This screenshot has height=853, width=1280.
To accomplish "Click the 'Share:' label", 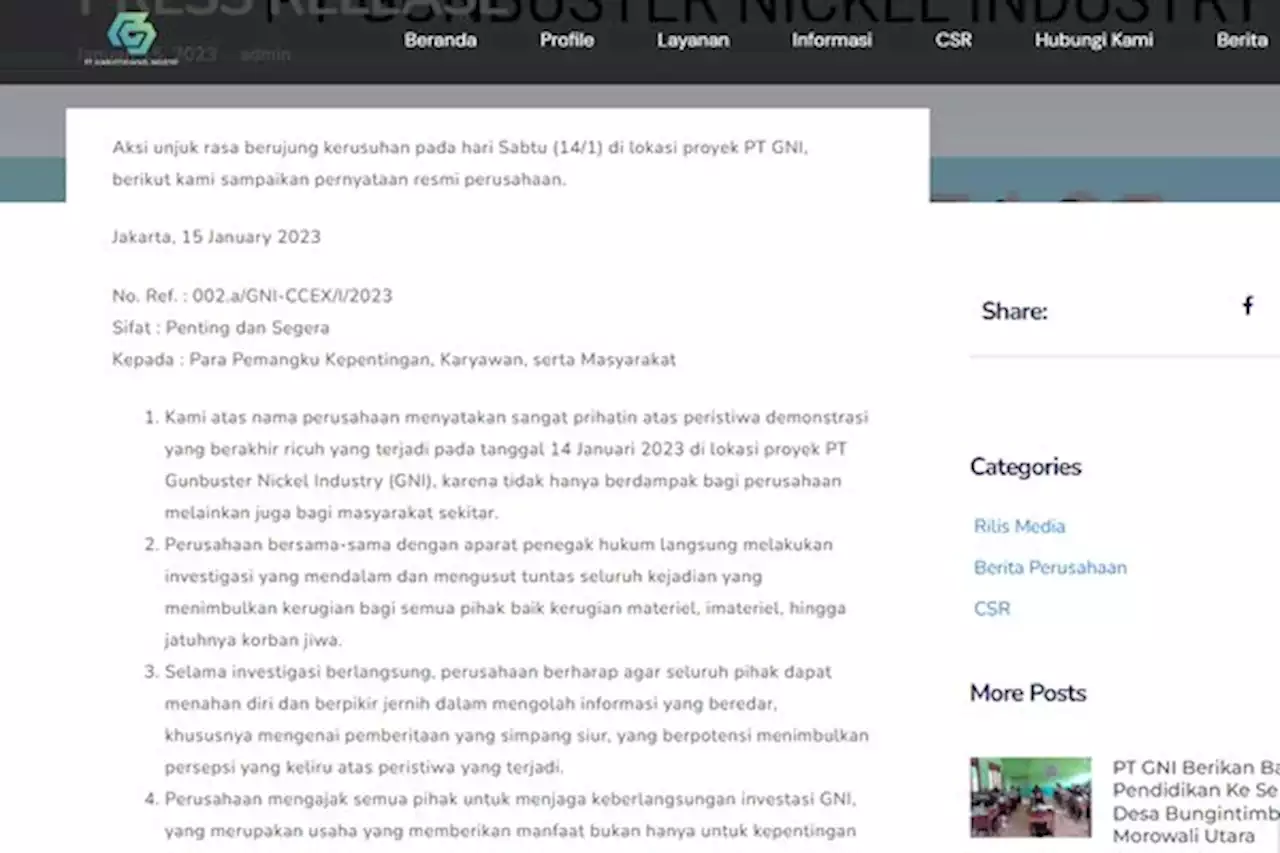I will coord(1014,311).
